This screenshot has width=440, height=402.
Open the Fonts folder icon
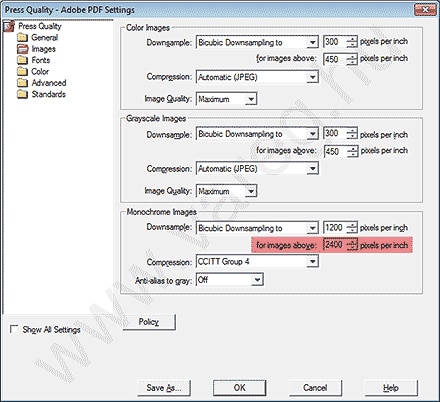pyautogui.click(x=22, y=60)
